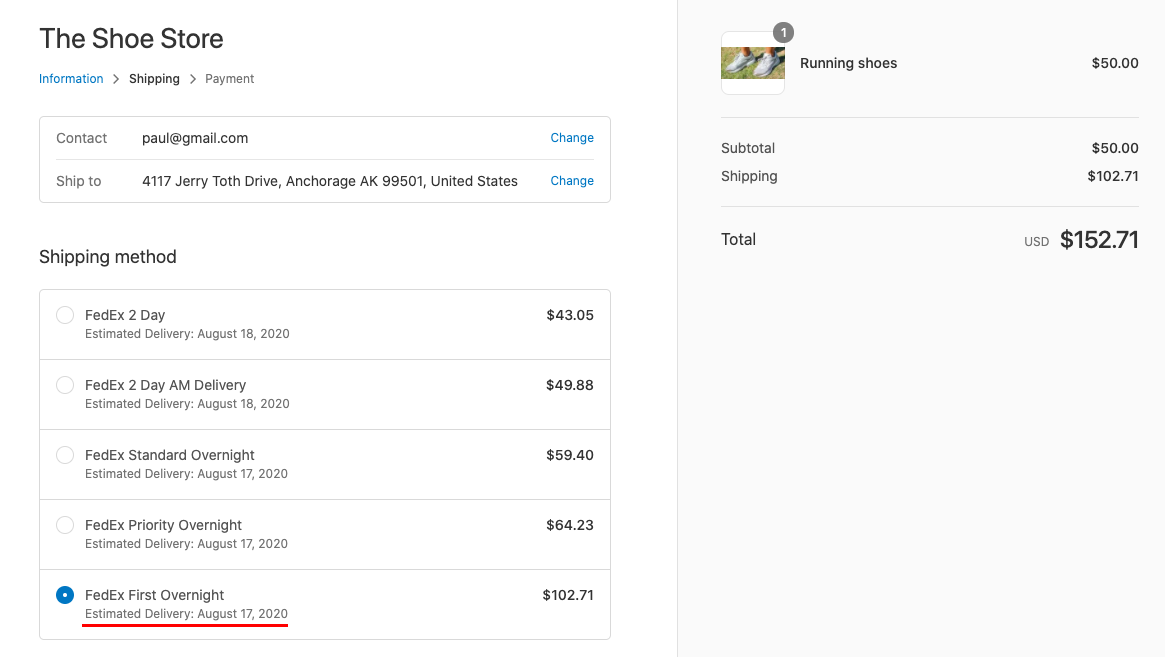Select the FedEx First Overnight radio button
1165x657 pixels.
coord(65,595)
